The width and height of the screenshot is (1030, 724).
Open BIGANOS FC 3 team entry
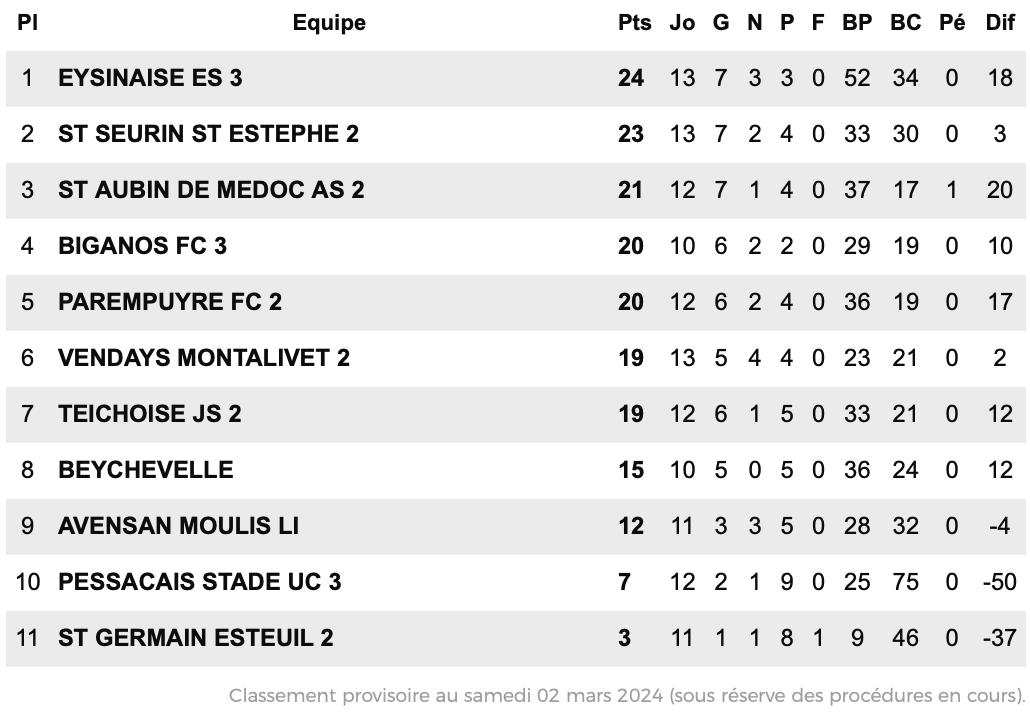(x=143, y=246)
